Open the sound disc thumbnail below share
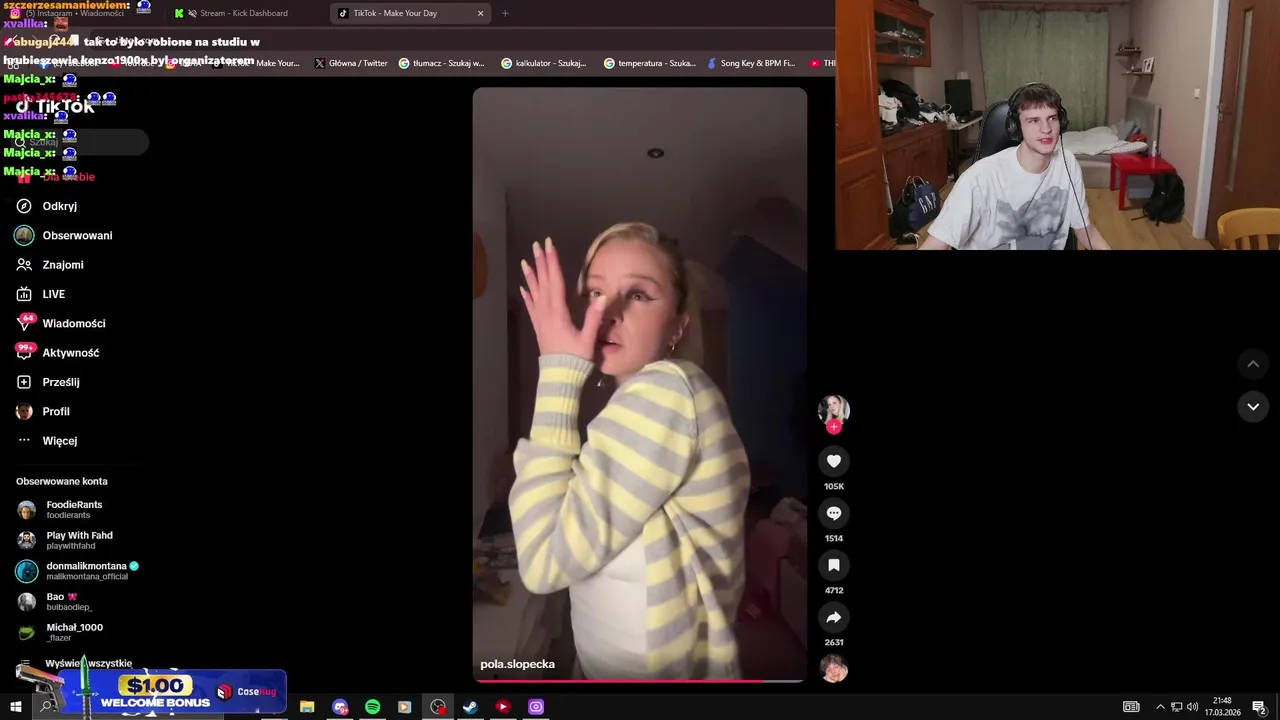 pyautogui.click(x=833, y=668)
